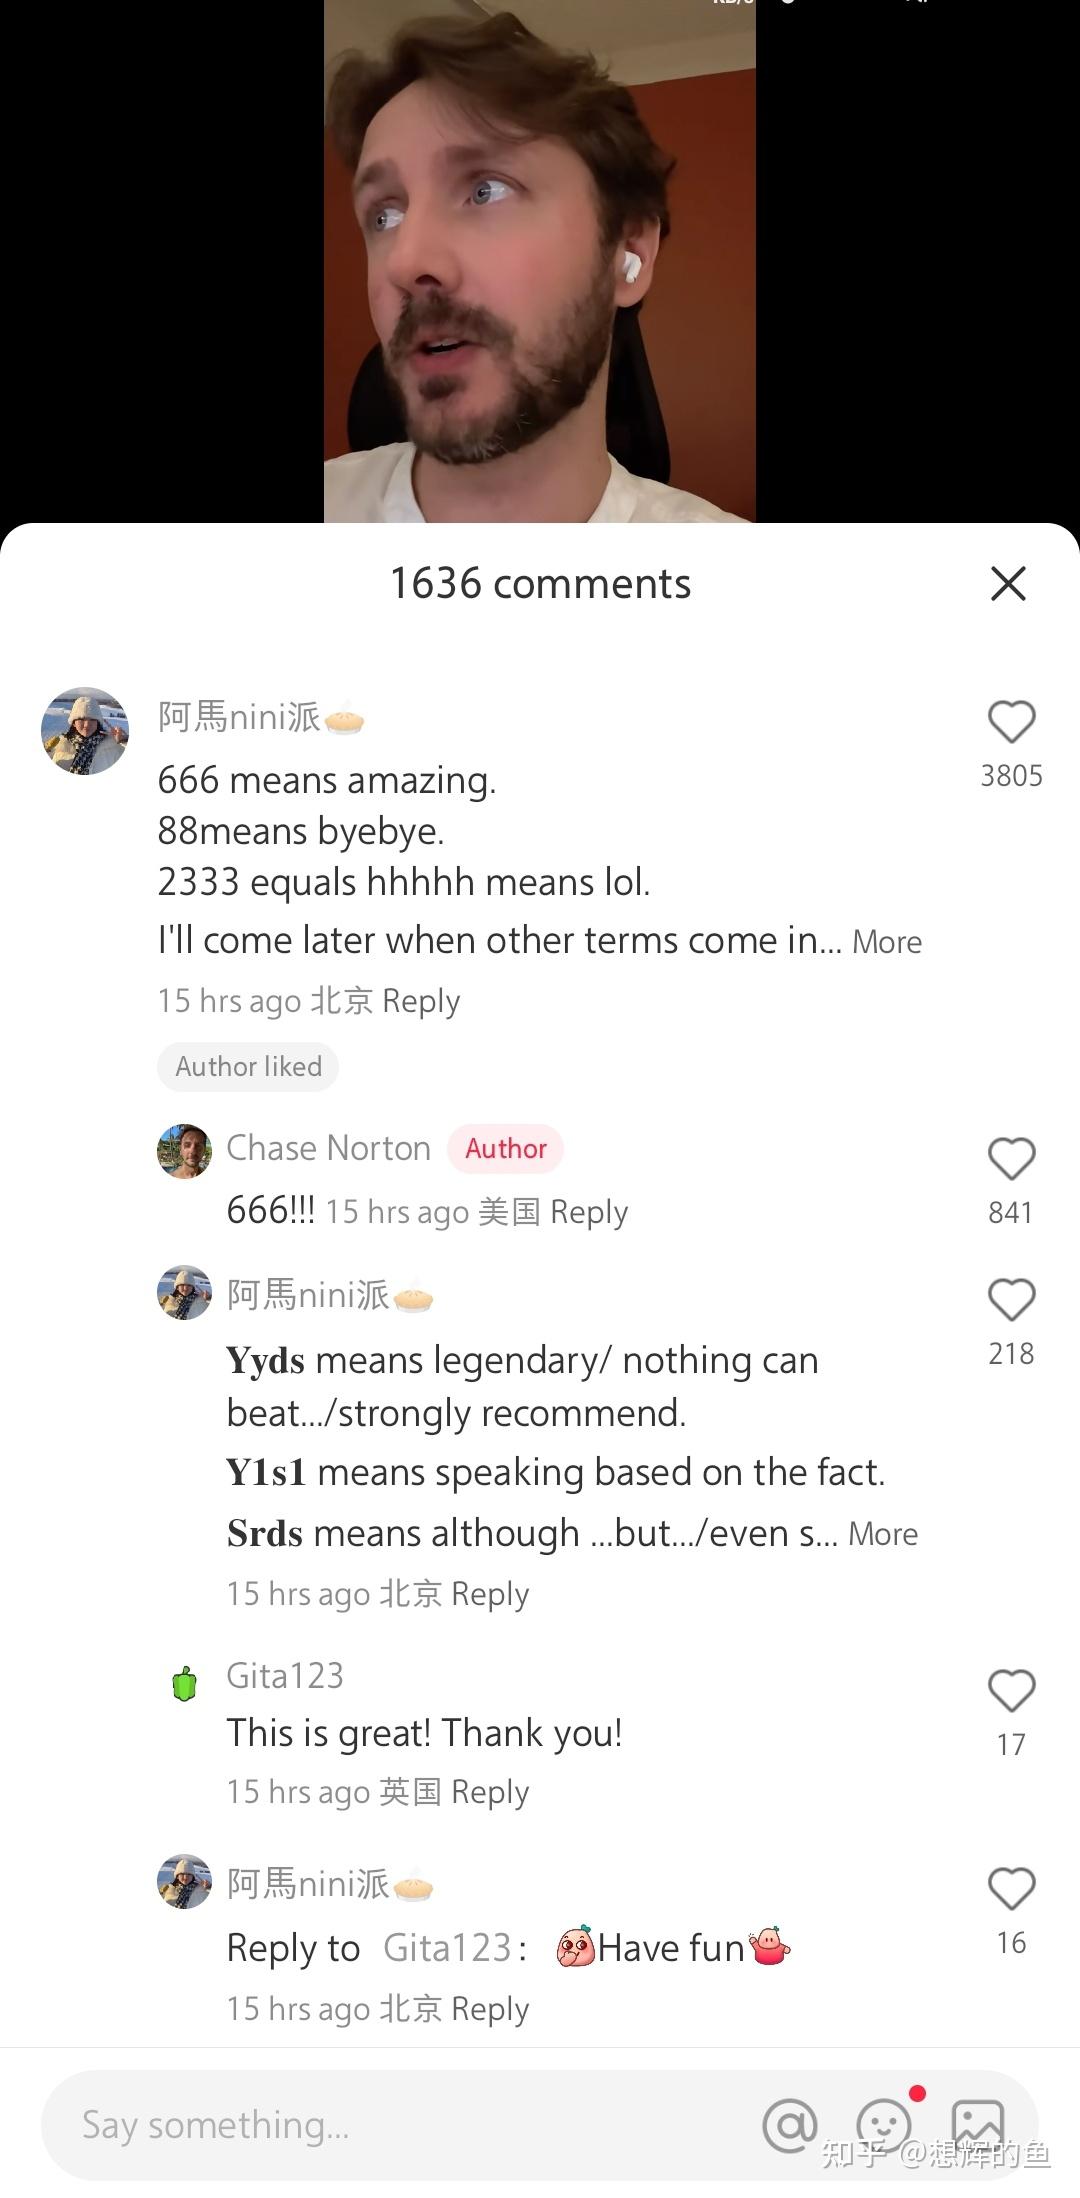Reply to Chase Norton's comment
Screen dimensions: 1080x2198
tap(589, 1212)
